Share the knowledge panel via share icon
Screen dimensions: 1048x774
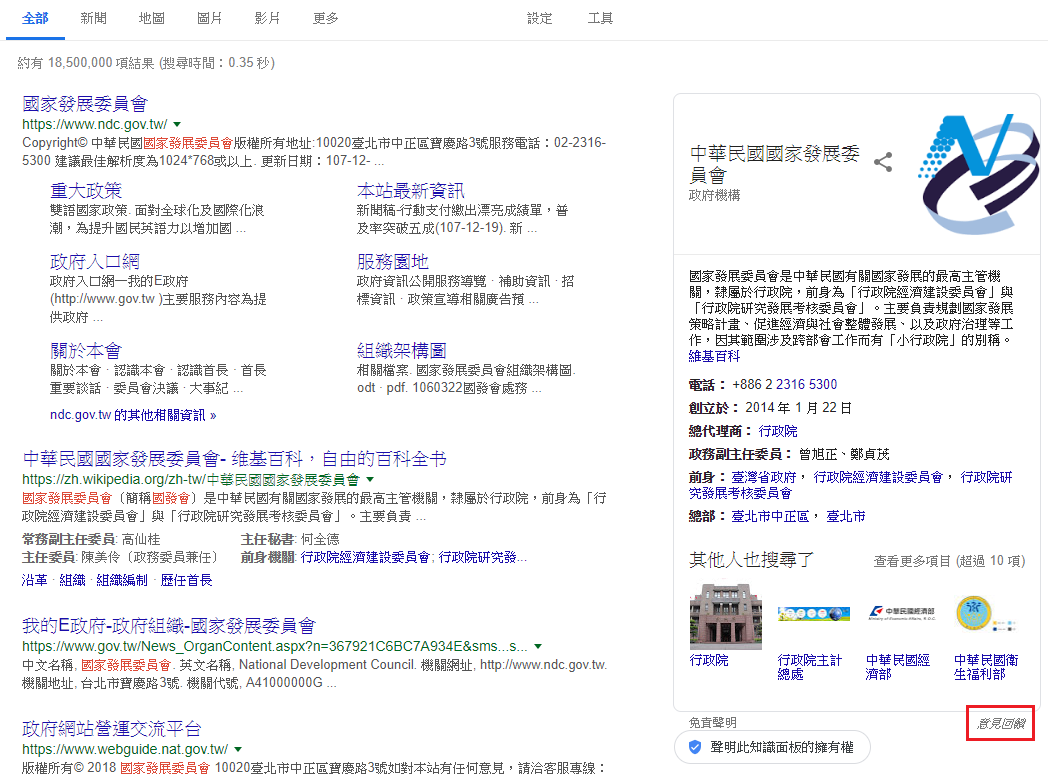coord(883,162)
